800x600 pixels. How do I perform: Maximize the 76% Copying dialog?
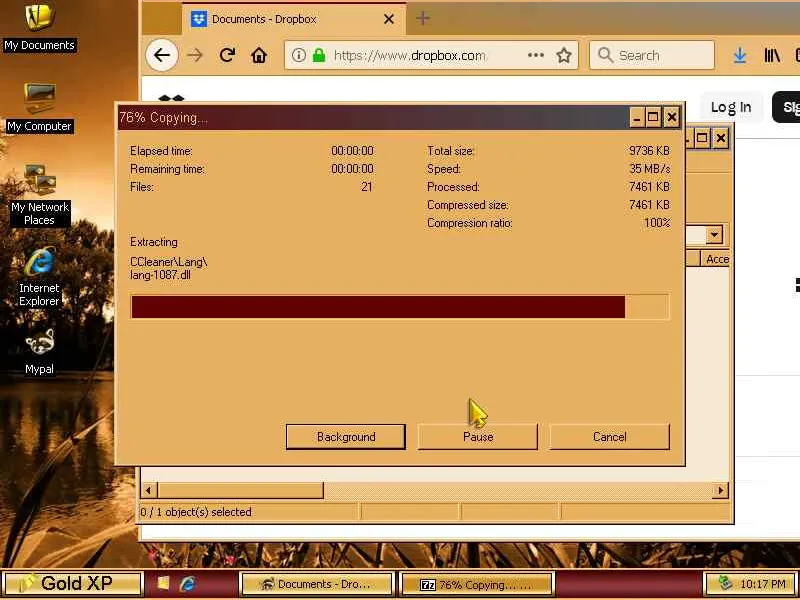(653, 117)
